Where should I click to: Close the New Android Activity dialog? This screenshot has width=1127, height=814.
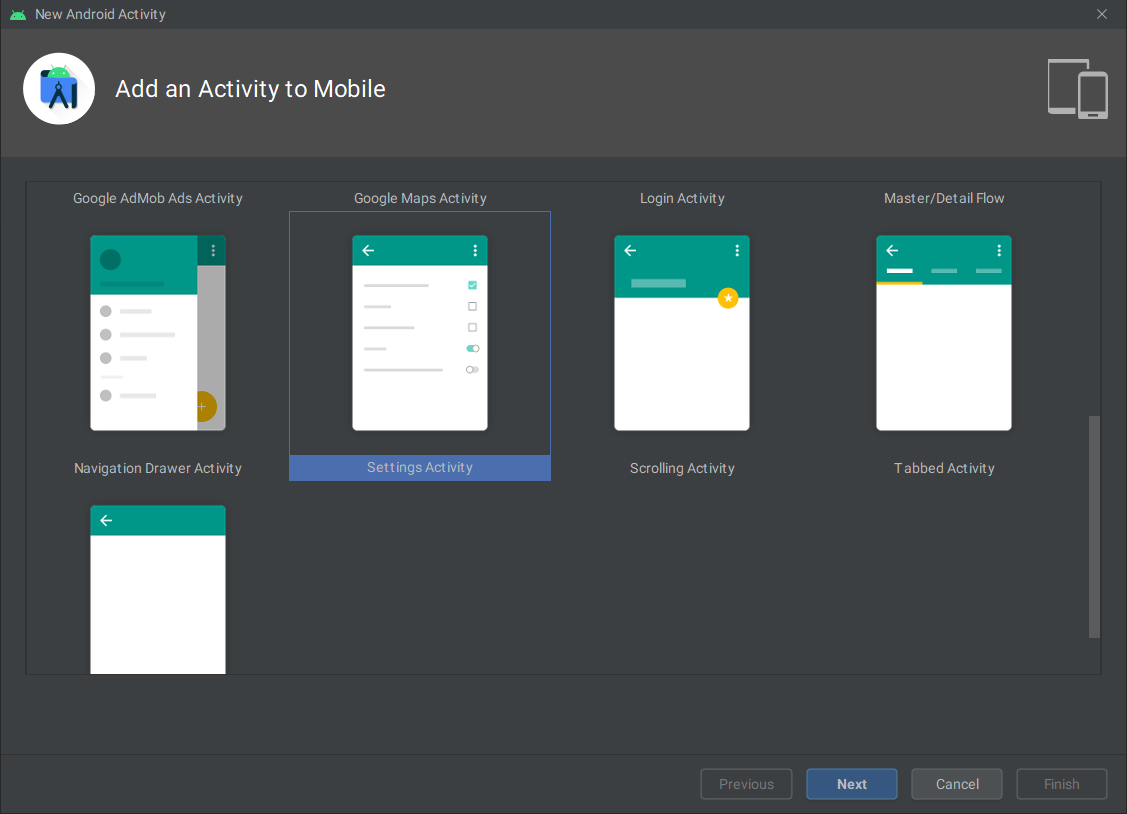pyautogui.click(x=1101, y=14)
